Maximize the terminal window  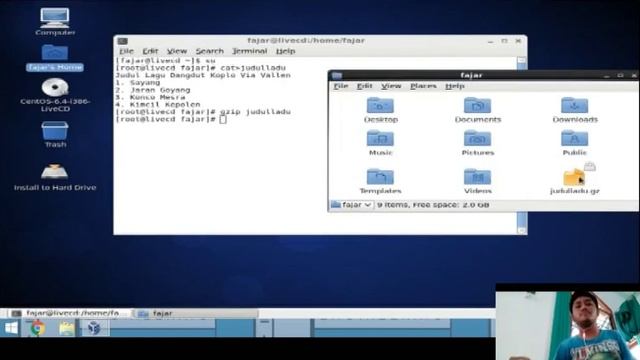pos(504,41)
